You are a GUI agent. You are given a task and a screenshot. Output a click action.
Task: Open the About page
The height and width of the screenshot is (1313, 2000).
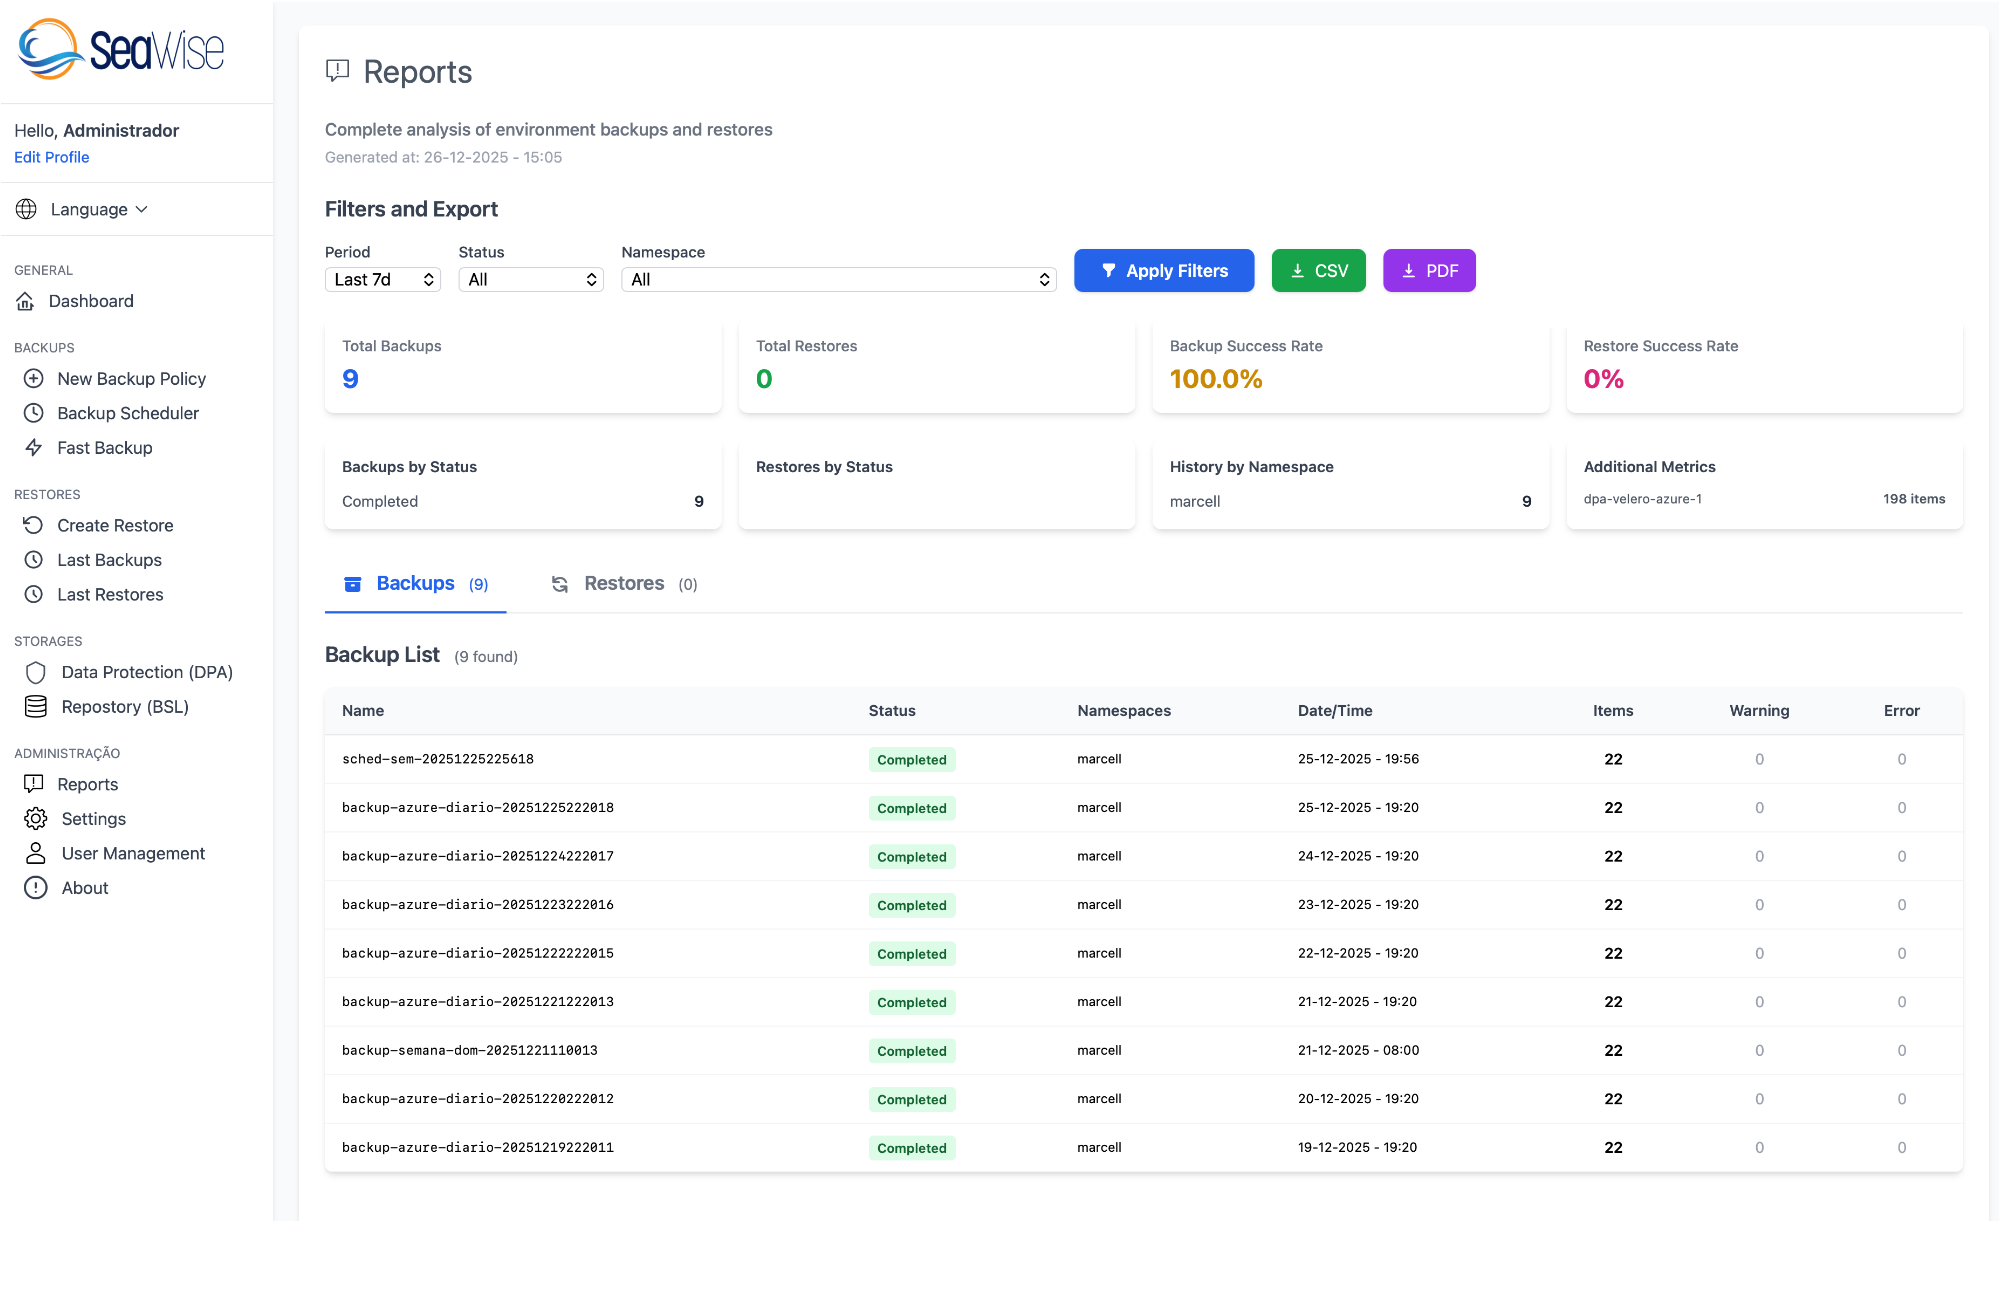pos(84,887)
